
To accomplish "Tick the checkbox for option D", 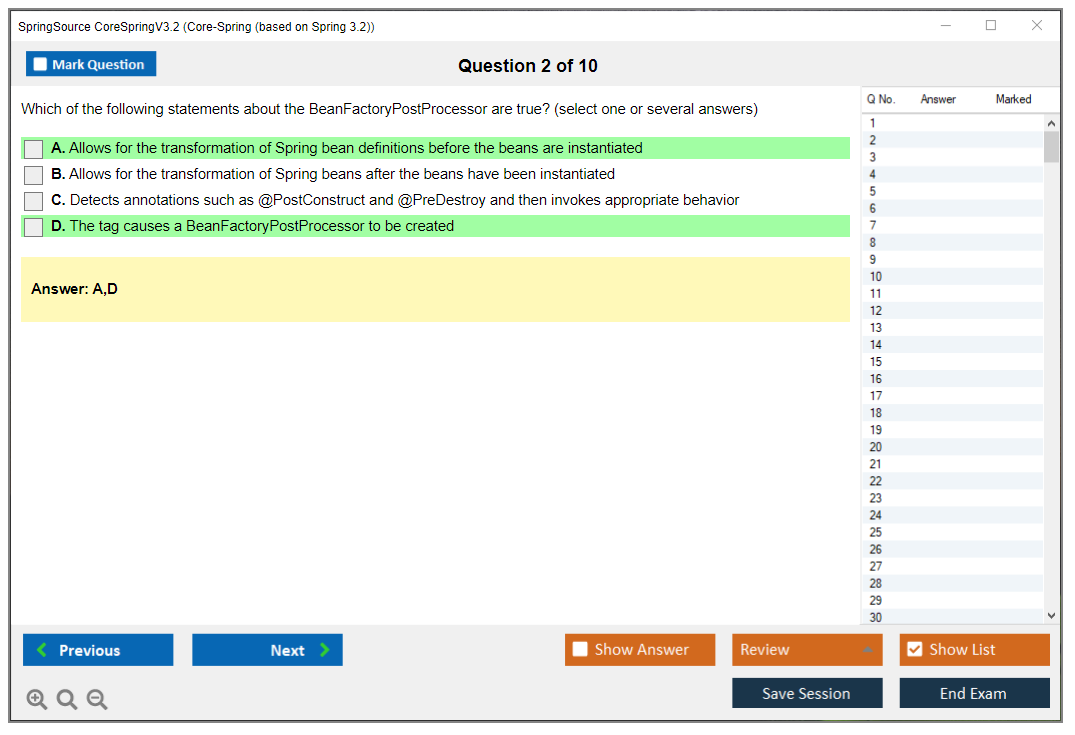I will tap(34, 227).
